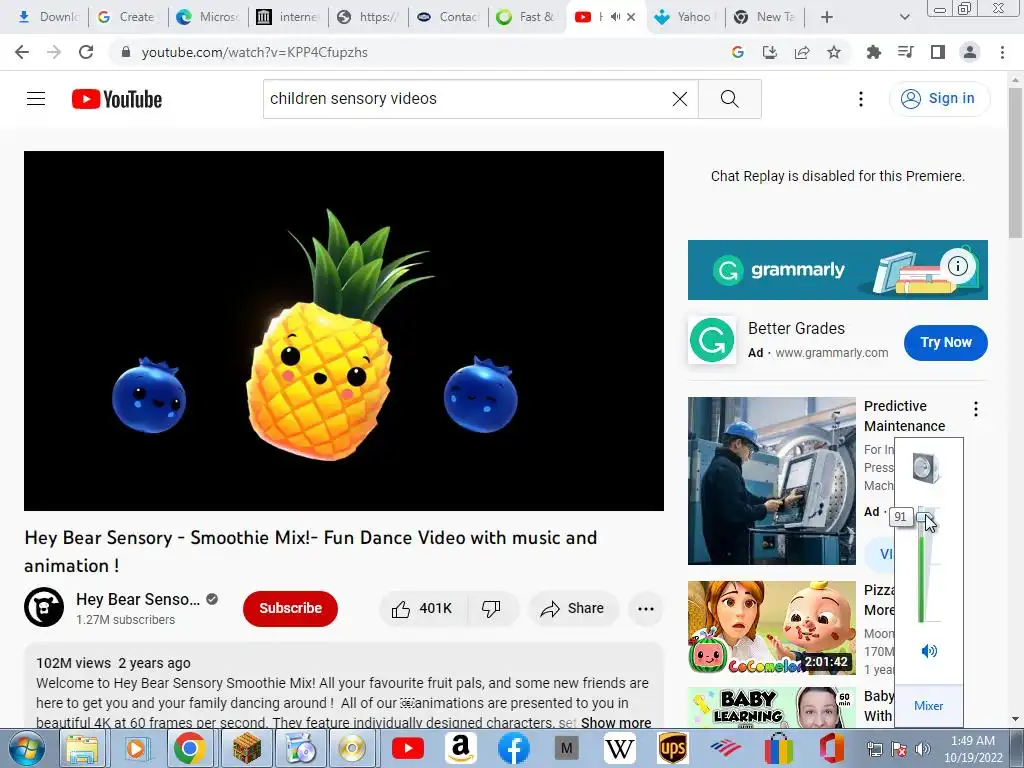Switch to the New Tab tab
This screenshot has height=768, width=1024.
click(765, 17)
